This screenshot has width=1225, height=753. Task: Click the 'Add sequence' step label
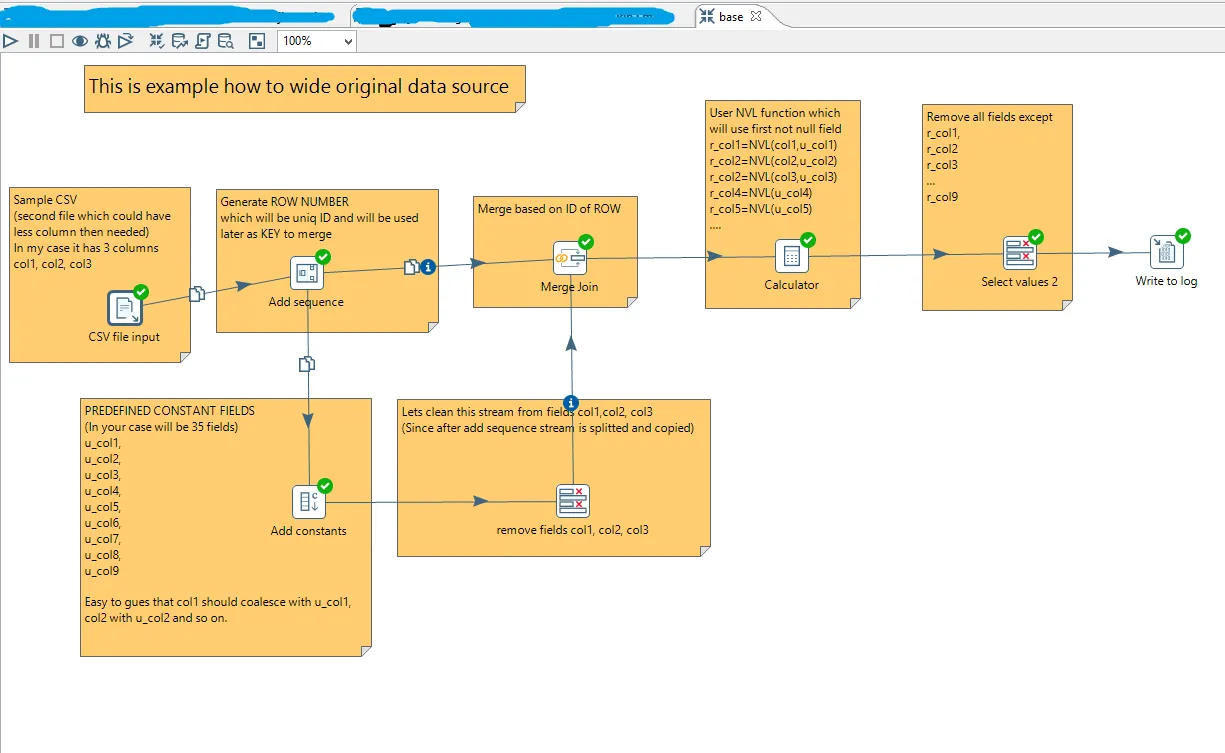coord(306,302)
